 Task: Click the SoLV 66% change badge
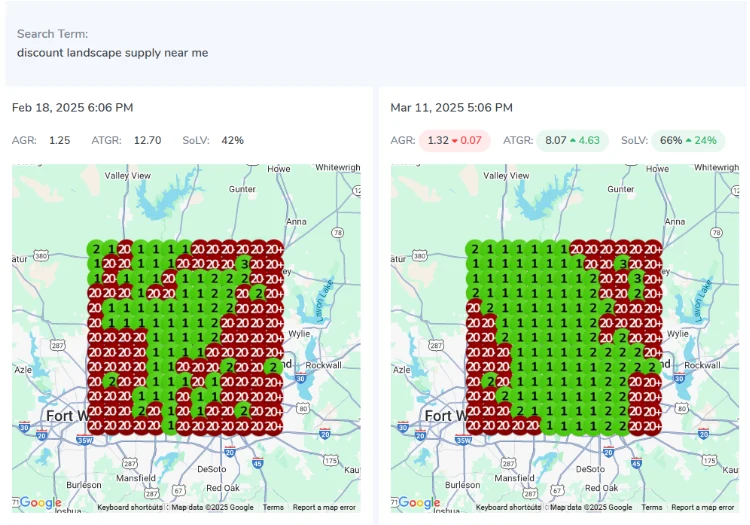(x=688, y=141)
